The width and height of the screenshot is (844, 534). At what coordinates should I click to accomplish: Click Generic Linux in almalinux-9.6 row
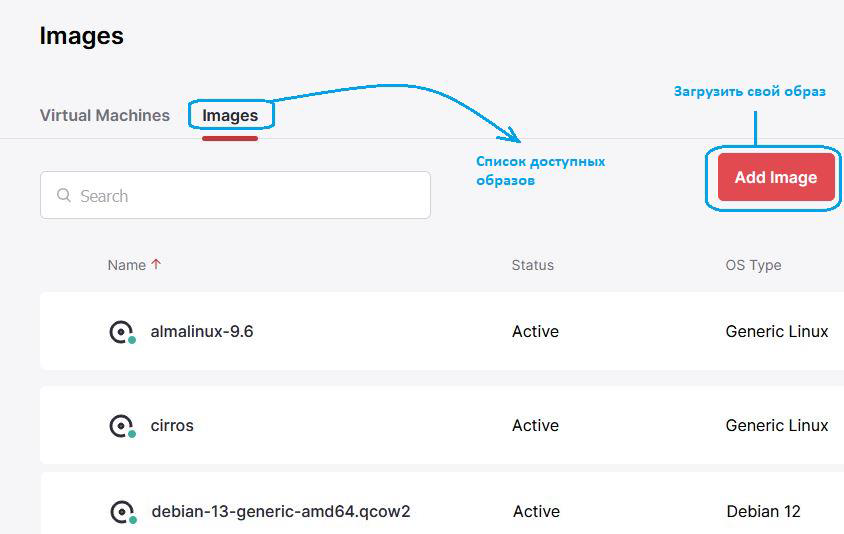777,331
